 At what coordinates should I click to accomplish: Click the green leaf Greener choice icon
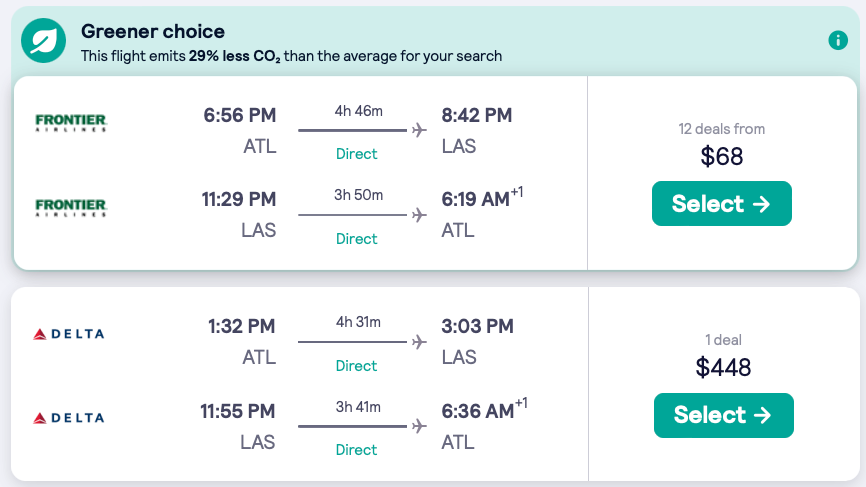pos(45,41)
